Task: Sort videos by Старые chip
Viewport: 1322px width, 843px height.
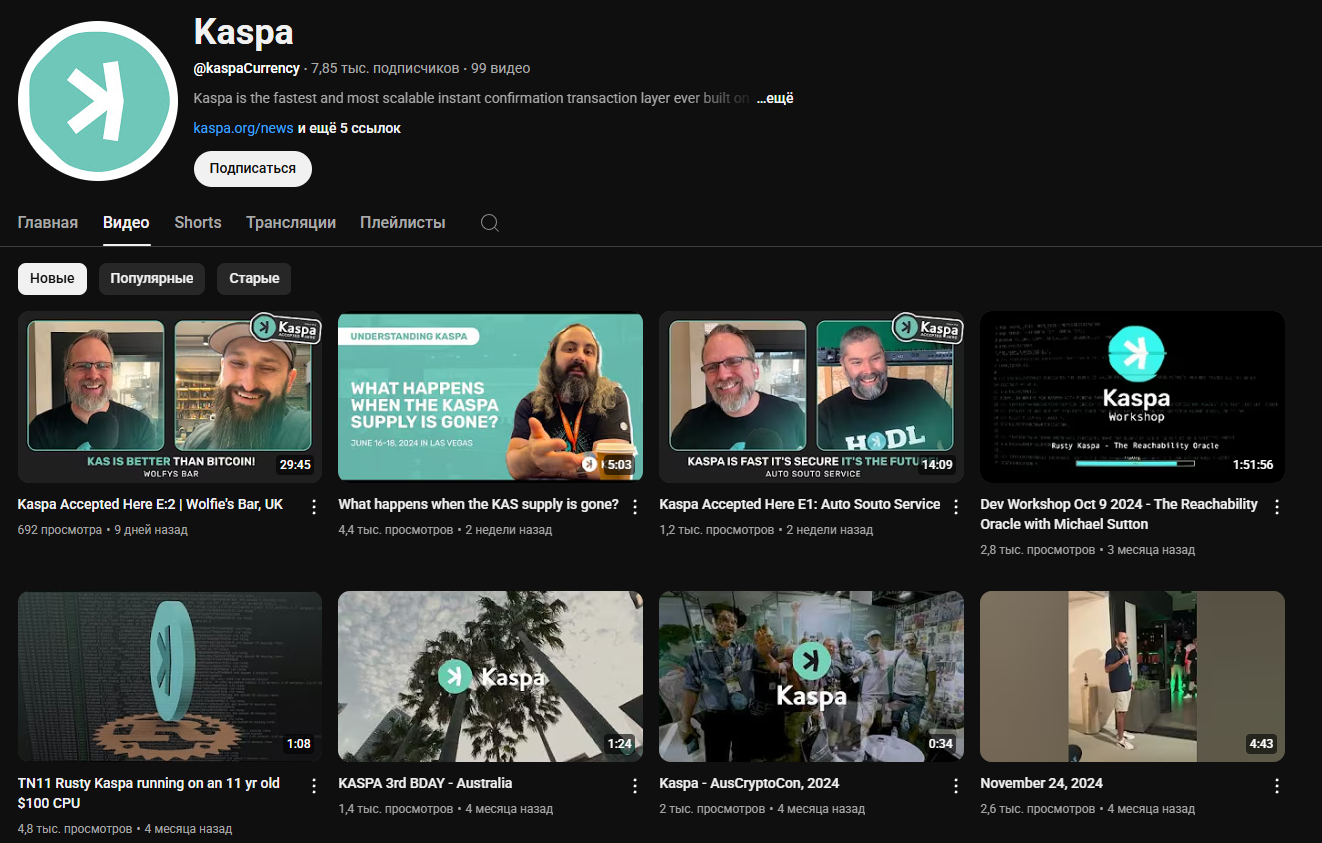Action: coord(254,279)
